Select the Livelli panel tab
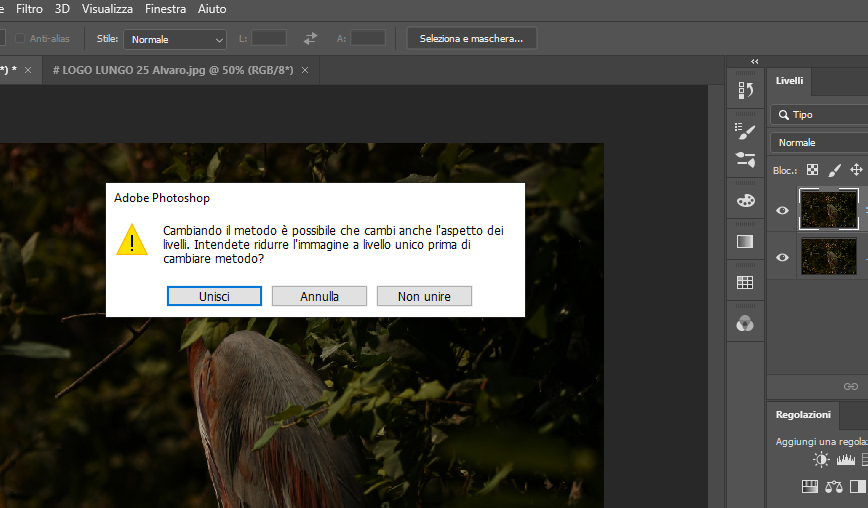The height and width of the screenshot is (508, 868). (x=789, y=81)
